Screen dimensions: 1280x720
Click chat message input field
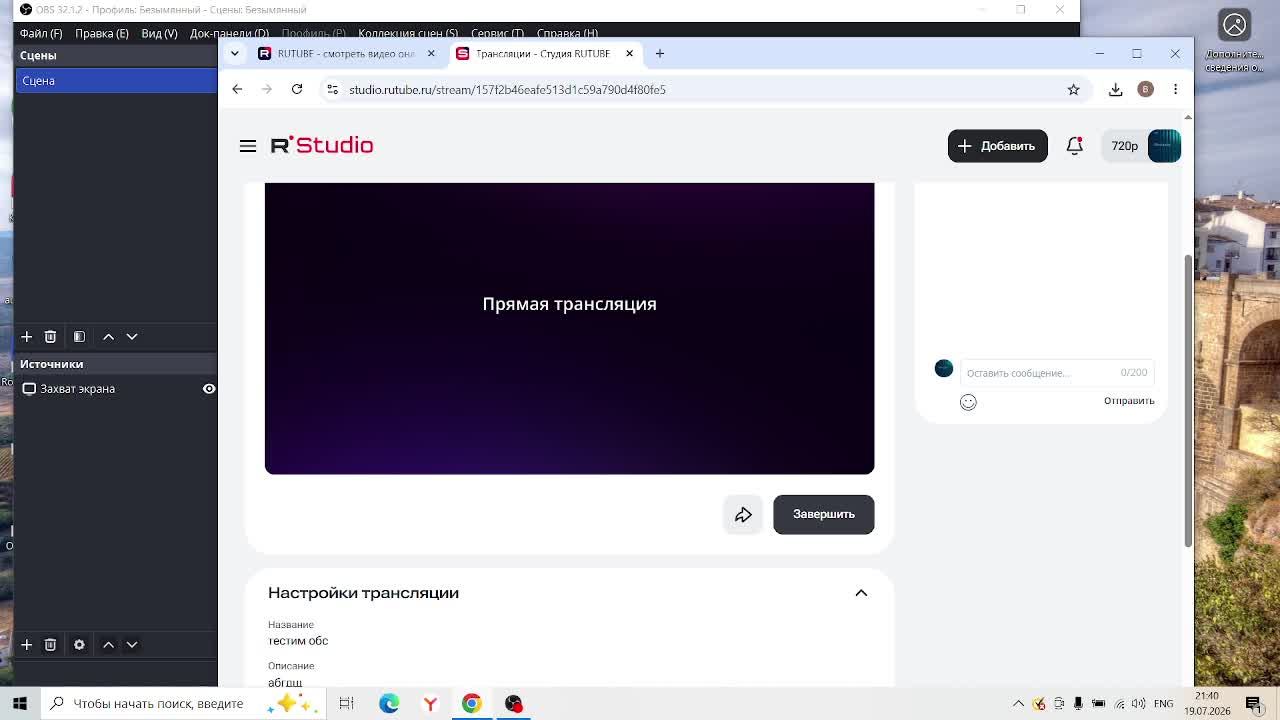(1056, 373)
